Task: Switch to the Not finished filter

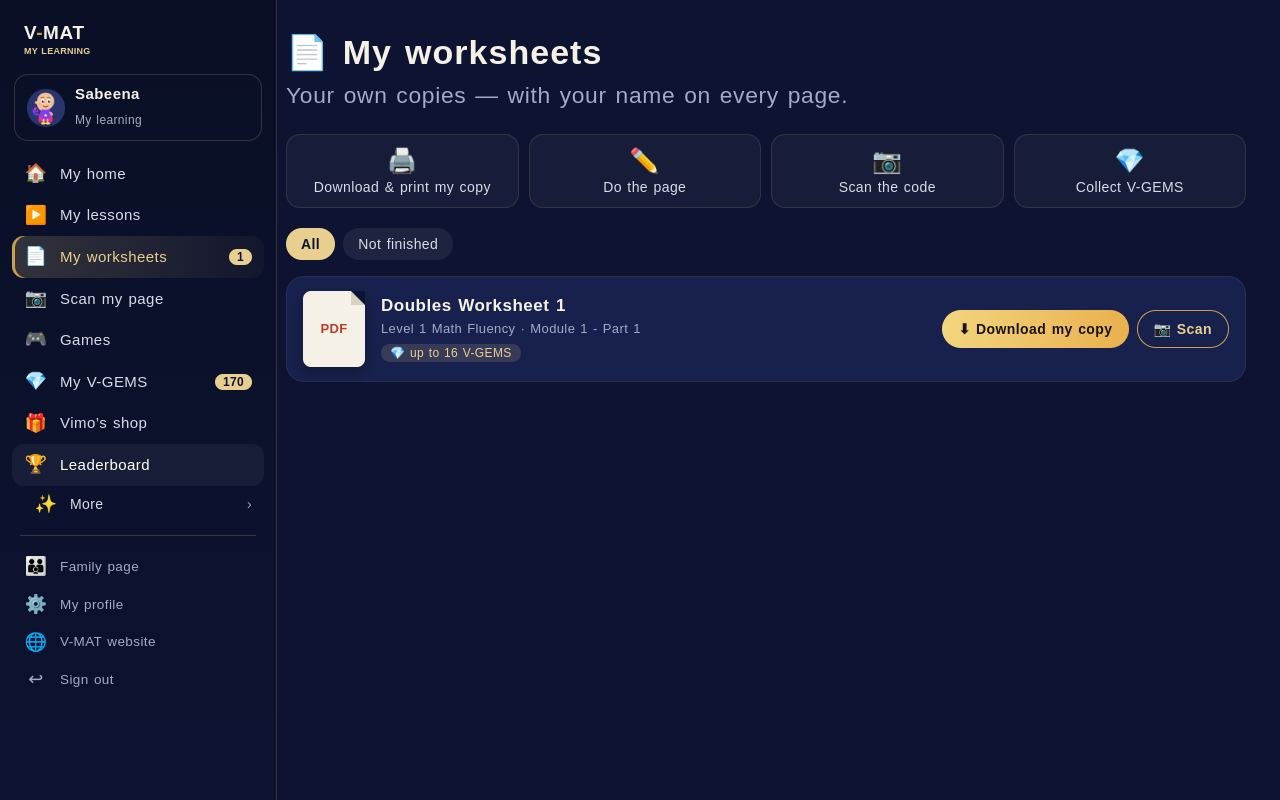Action: (398, 244)
